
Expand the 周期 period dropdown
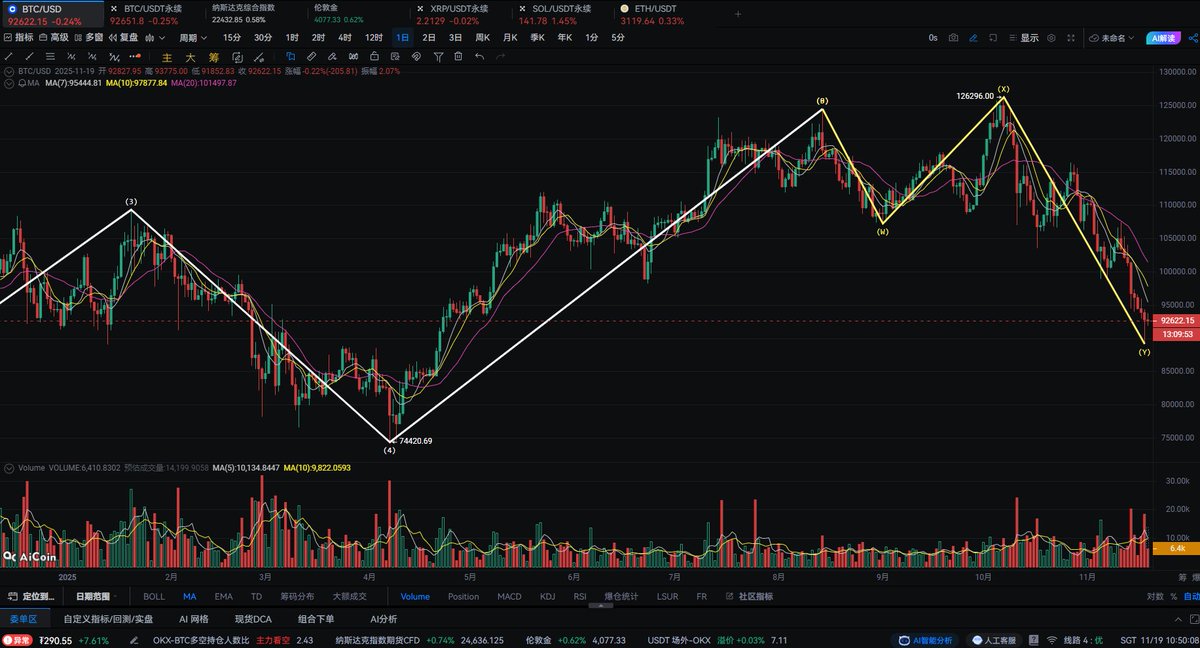(x=193, y=37)
